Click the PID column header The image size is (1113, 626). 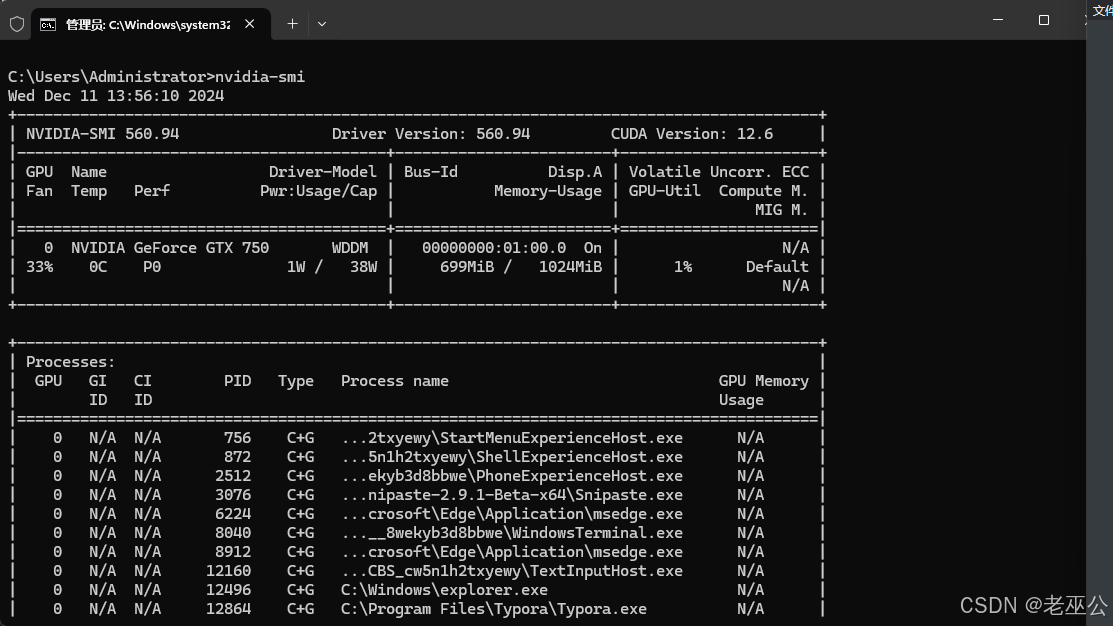tap(238, 381)
